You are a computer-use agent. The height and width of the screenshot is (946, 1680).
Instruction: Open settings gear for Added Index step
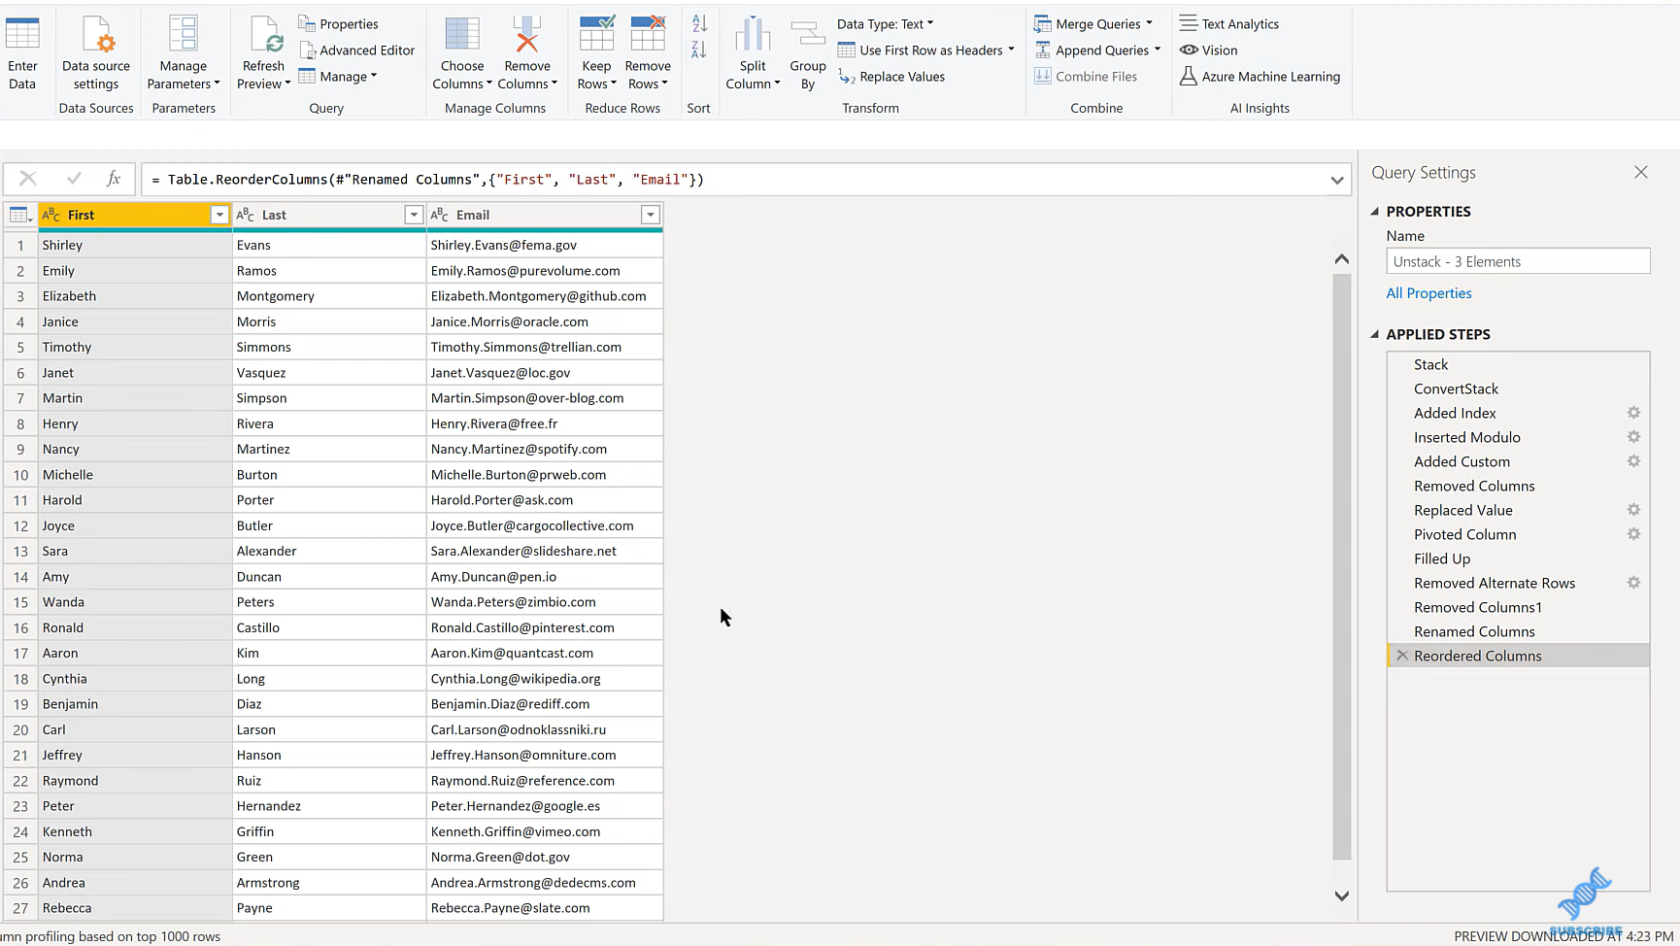1633,413
